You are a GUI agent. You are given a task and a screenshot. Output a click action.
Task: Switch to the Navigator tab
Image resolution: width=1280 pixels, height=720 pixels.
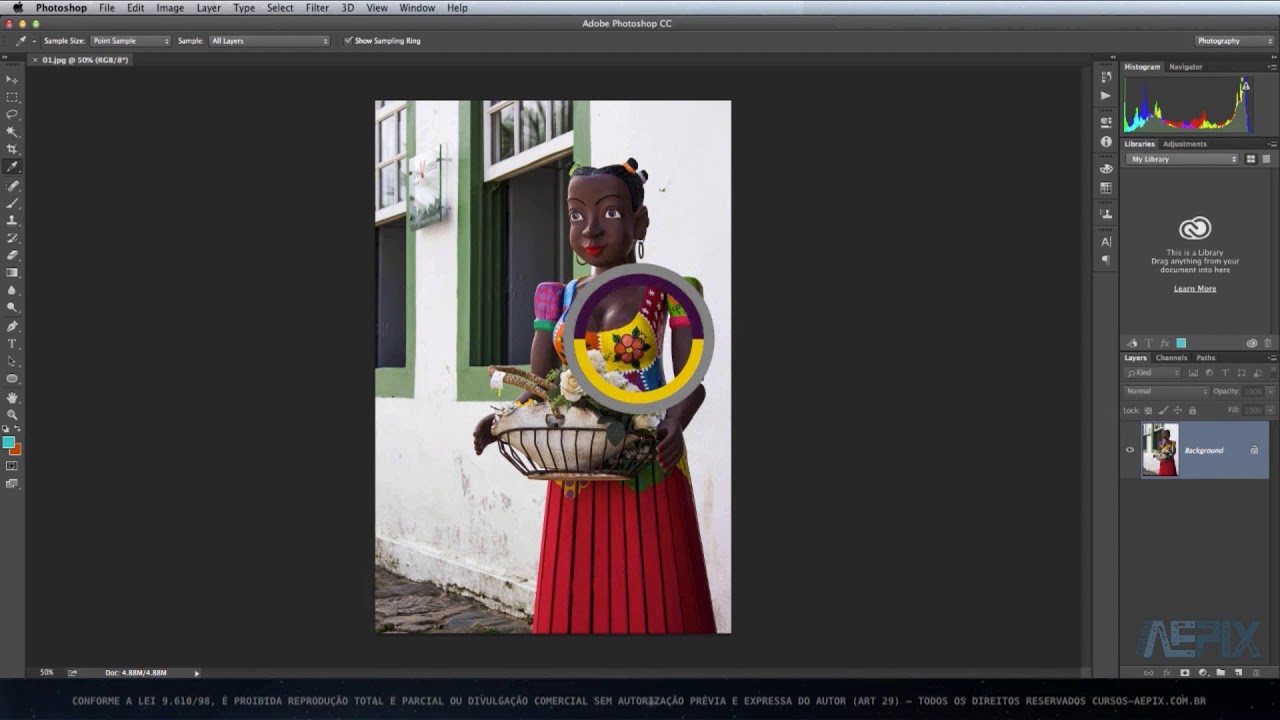coord(1186,67)
